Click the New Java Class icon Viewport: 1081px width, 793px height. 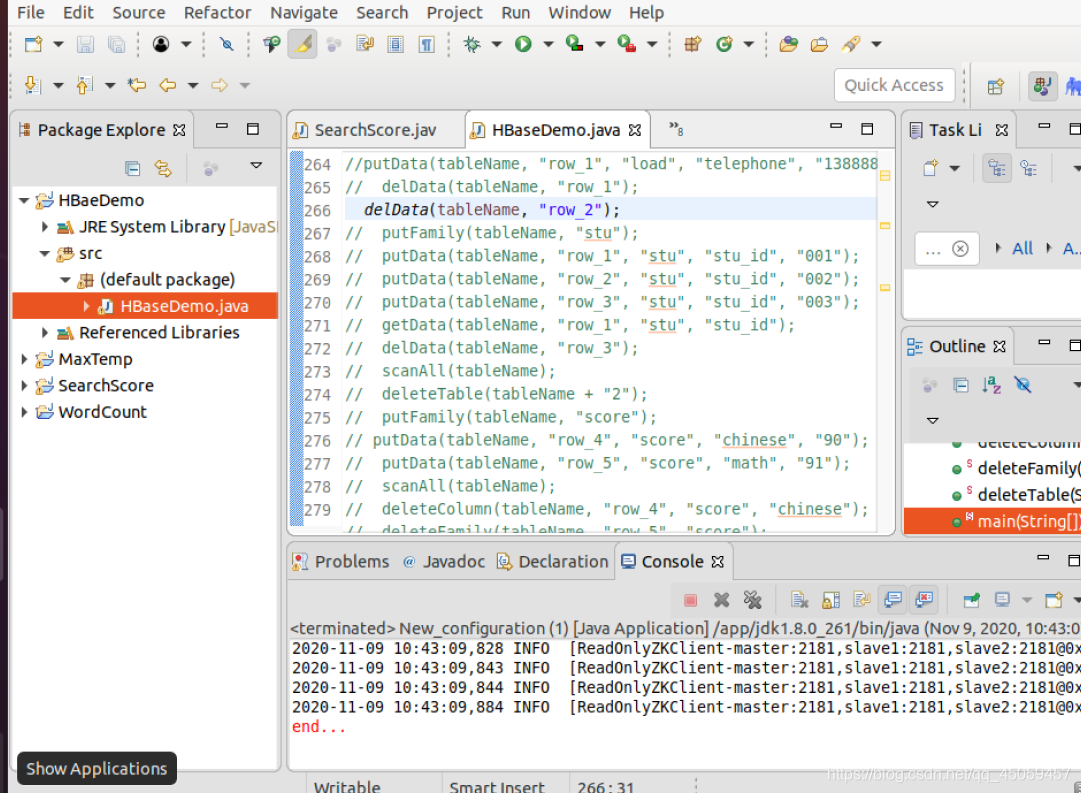coord(724,44)
